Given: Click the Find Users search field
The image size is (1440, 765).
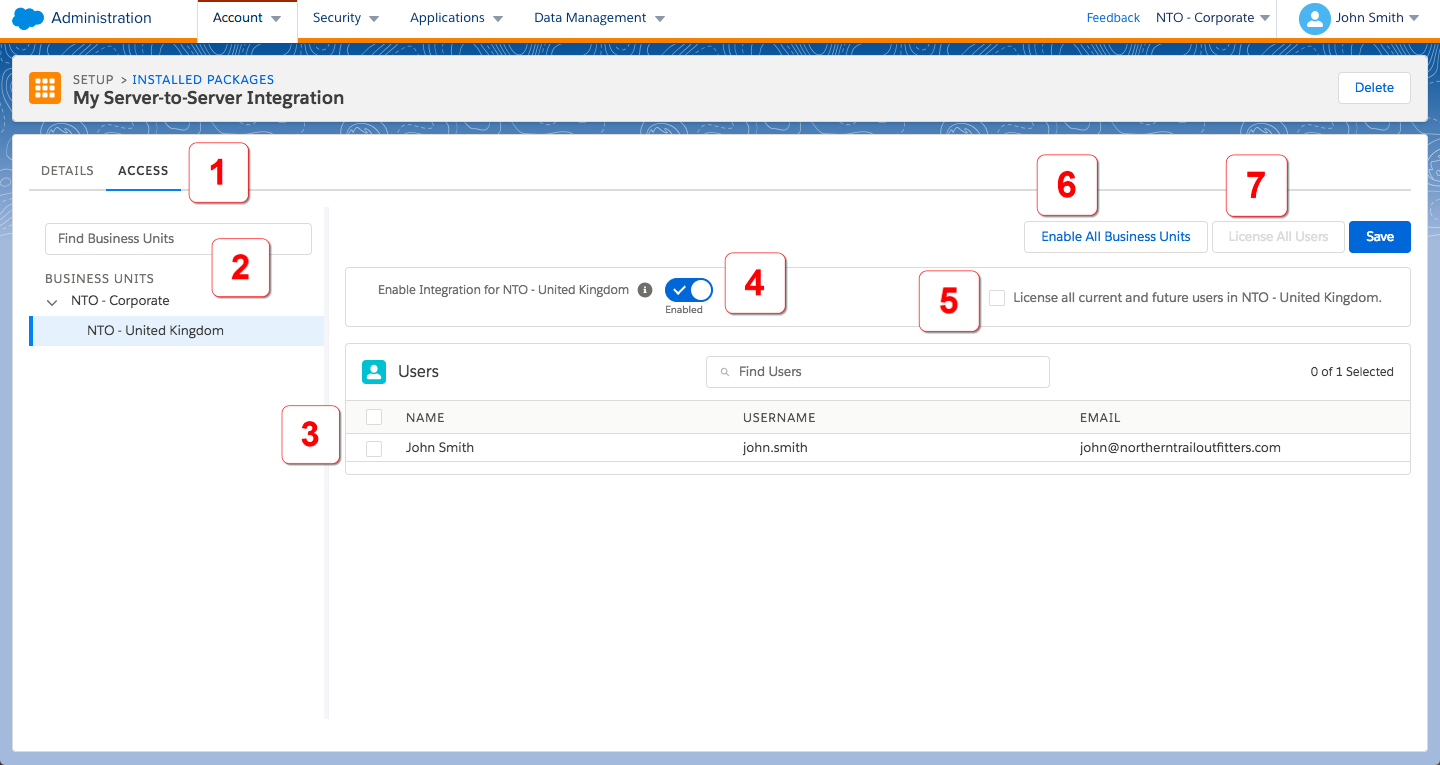Looking at the screenshot, I should (x=878, y=372).
